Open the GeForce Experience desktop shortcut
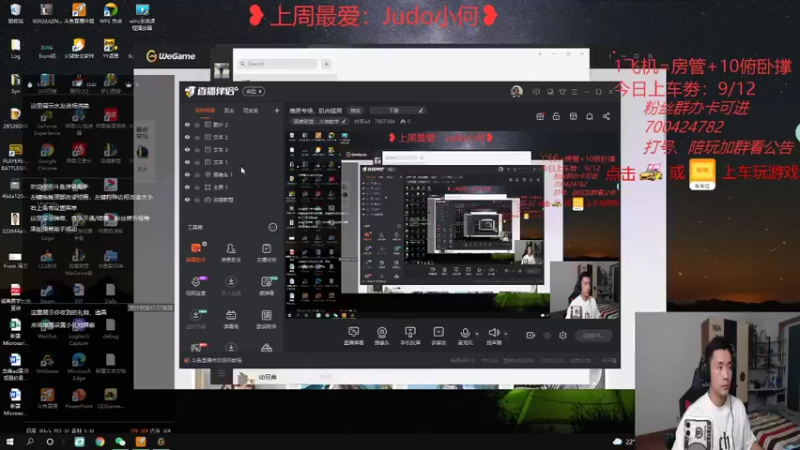The image size is (800, 450). click(x=47, y=122)
